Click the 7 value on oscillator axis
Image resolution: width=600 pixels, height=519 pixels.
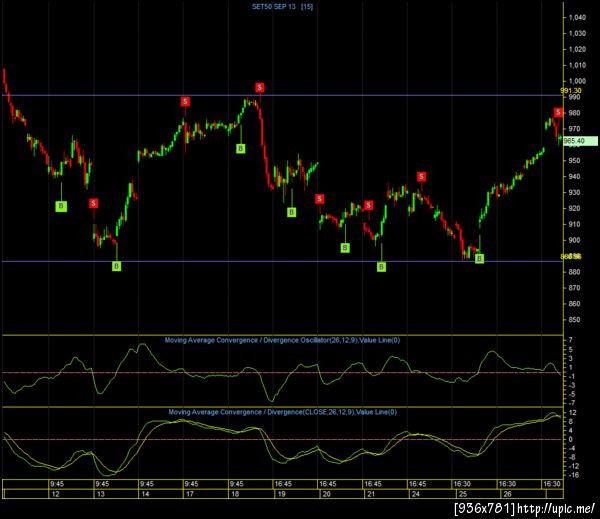tap(571, 340)
